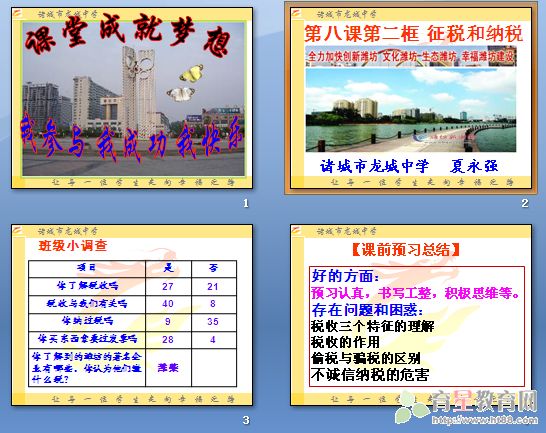Click 存在问题和困惑 text on slide 4
Screen dimensions: 546x433
(367, 310)
